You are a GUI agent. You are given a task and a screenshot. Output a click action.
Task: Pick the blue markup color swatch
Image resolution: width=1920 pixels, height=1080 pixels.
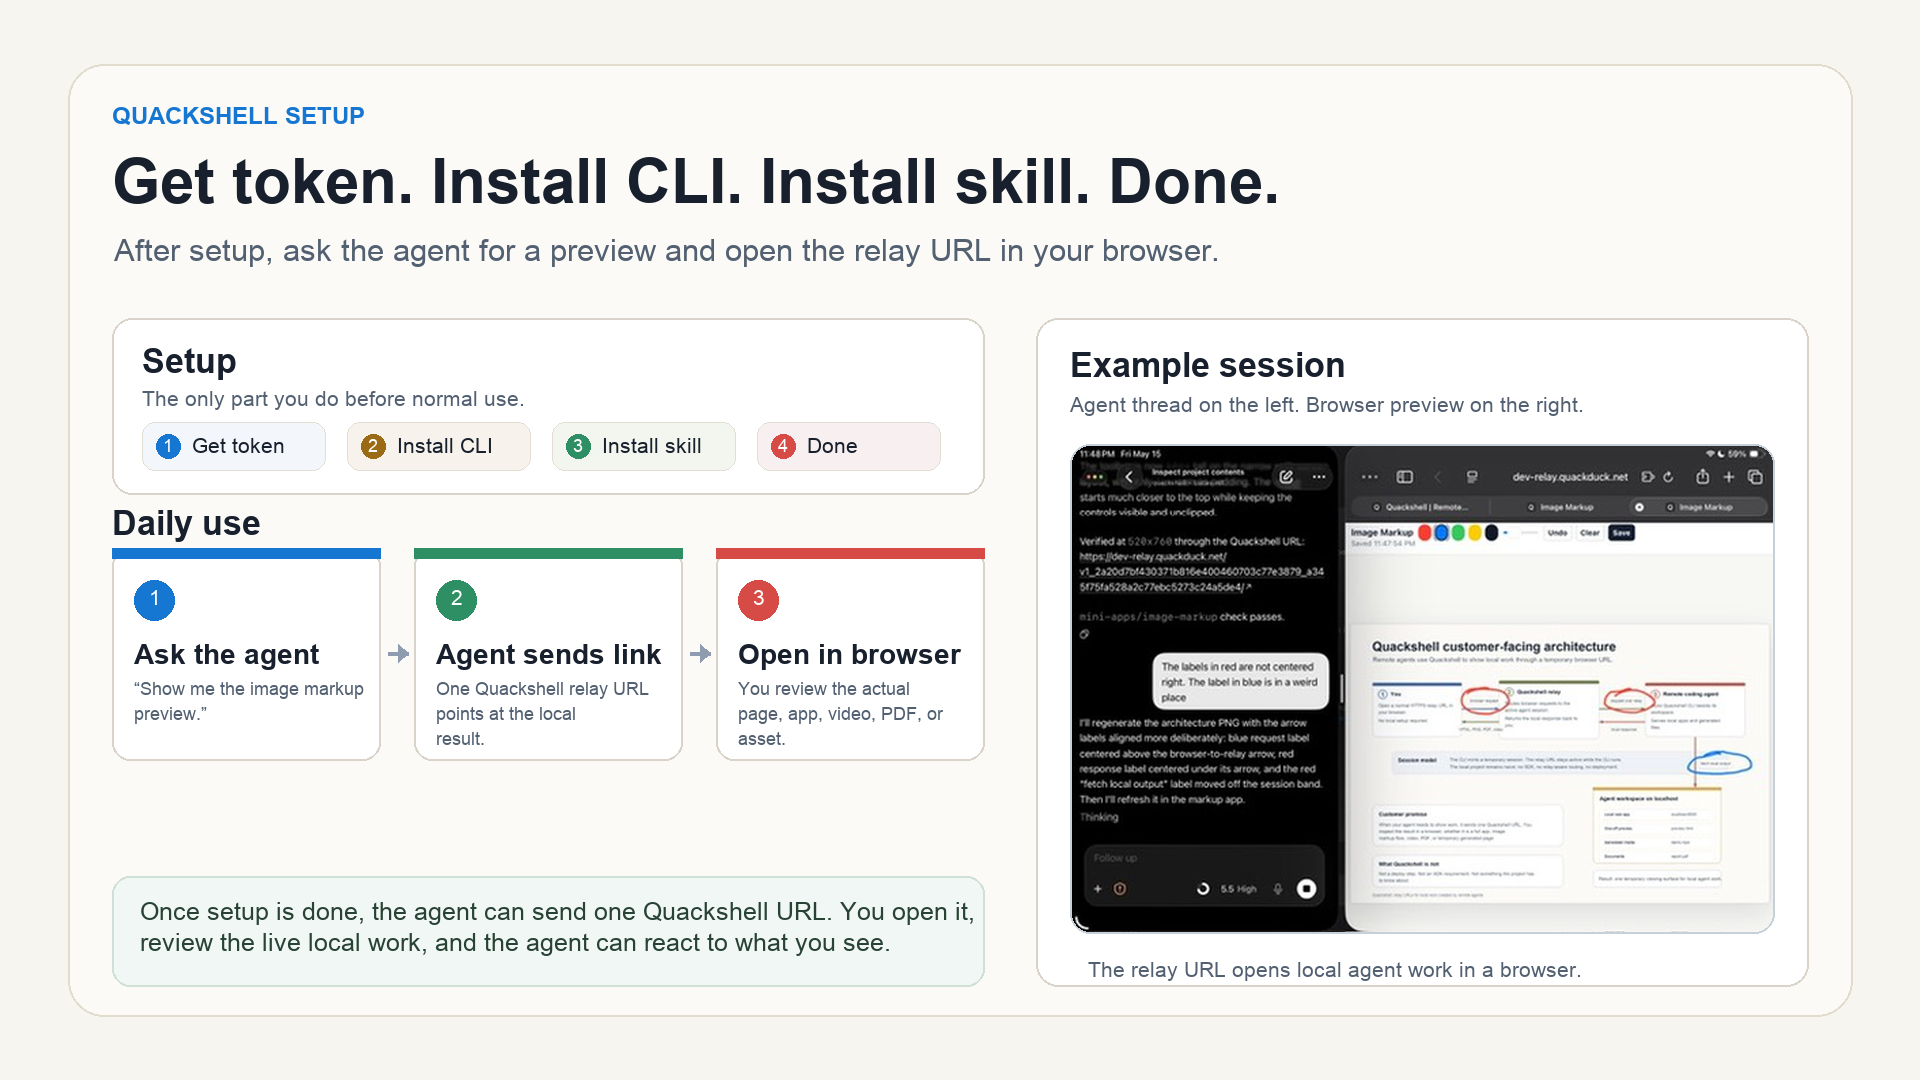tap(1442, 533)
